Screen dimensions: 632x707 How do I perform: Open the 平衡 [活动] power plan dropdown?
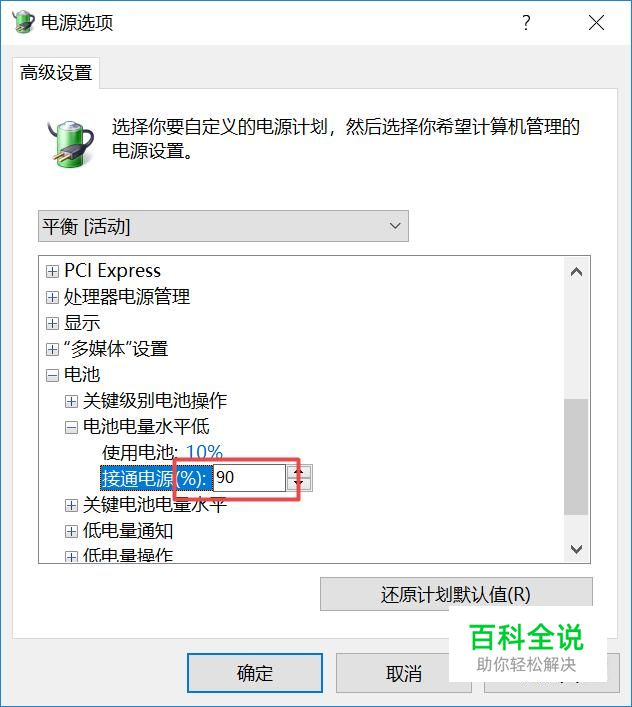pos(223,226)
